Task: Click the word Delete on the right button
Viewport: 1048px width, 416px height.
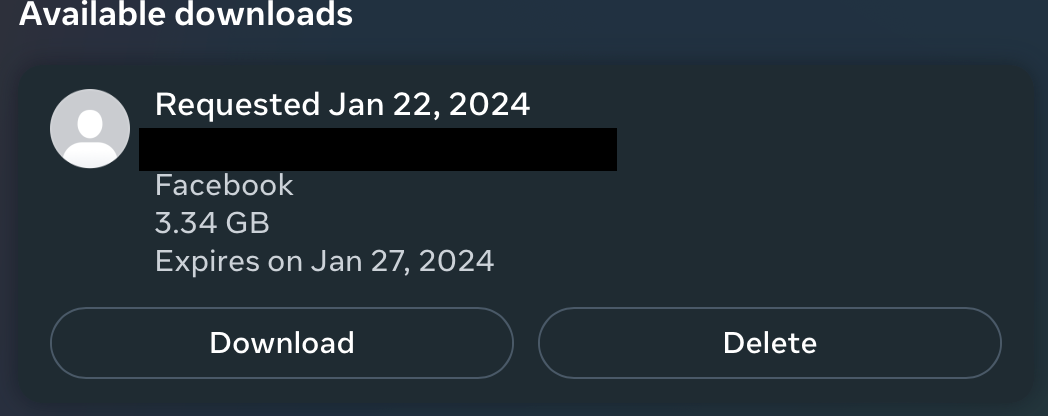Action: click(769, 343)
